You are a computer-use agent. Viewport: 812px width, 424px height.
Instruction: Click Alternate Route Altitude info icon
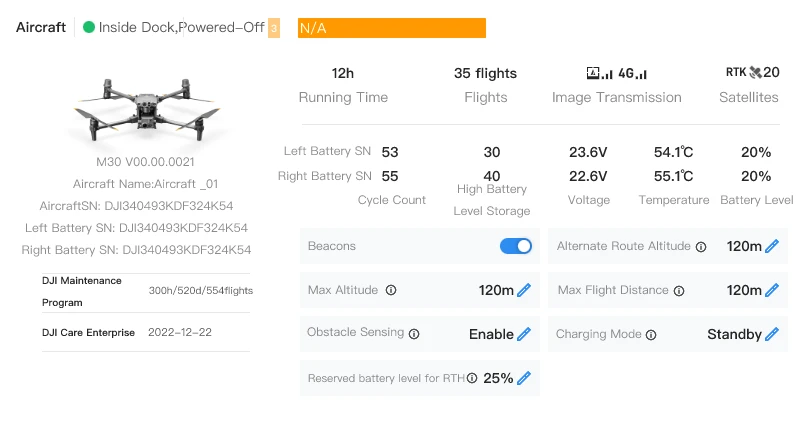701,246
